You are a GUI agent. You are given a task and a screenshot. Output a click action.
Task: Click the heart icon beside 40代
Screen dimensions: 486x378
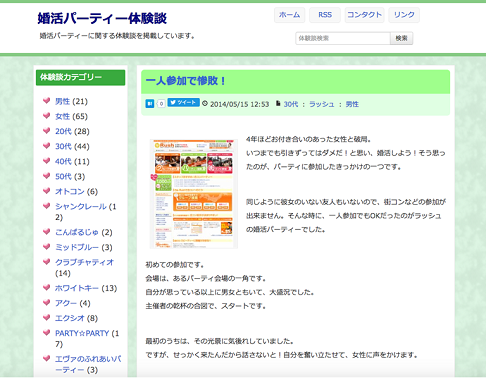pyautogui.click(x=46, y=160)
